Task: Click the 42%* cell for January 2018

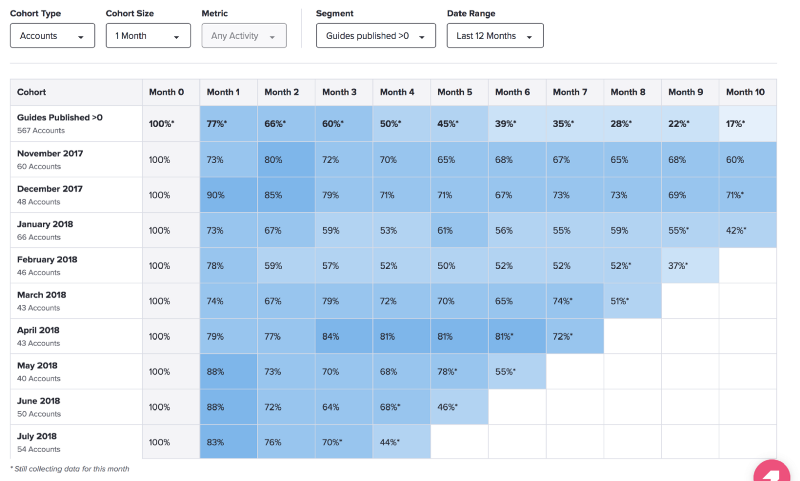Action: [x=748, y=230]
